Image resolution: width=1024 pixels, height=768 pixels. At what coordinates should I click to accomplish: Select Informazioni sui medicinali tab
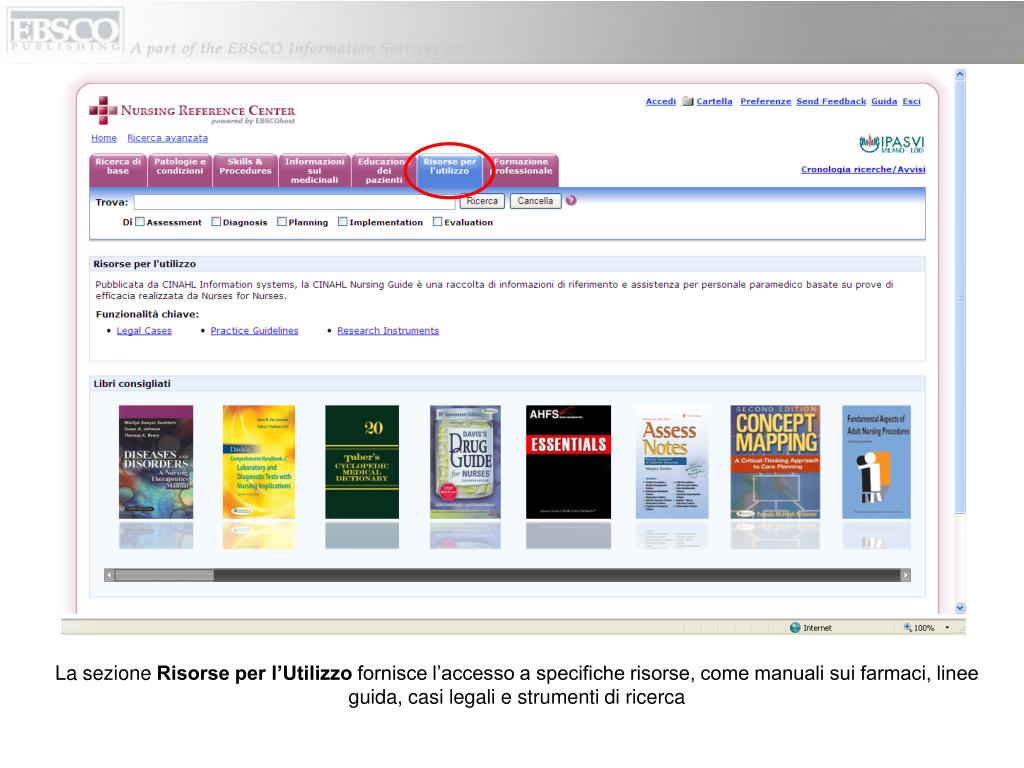pos(314,170)
